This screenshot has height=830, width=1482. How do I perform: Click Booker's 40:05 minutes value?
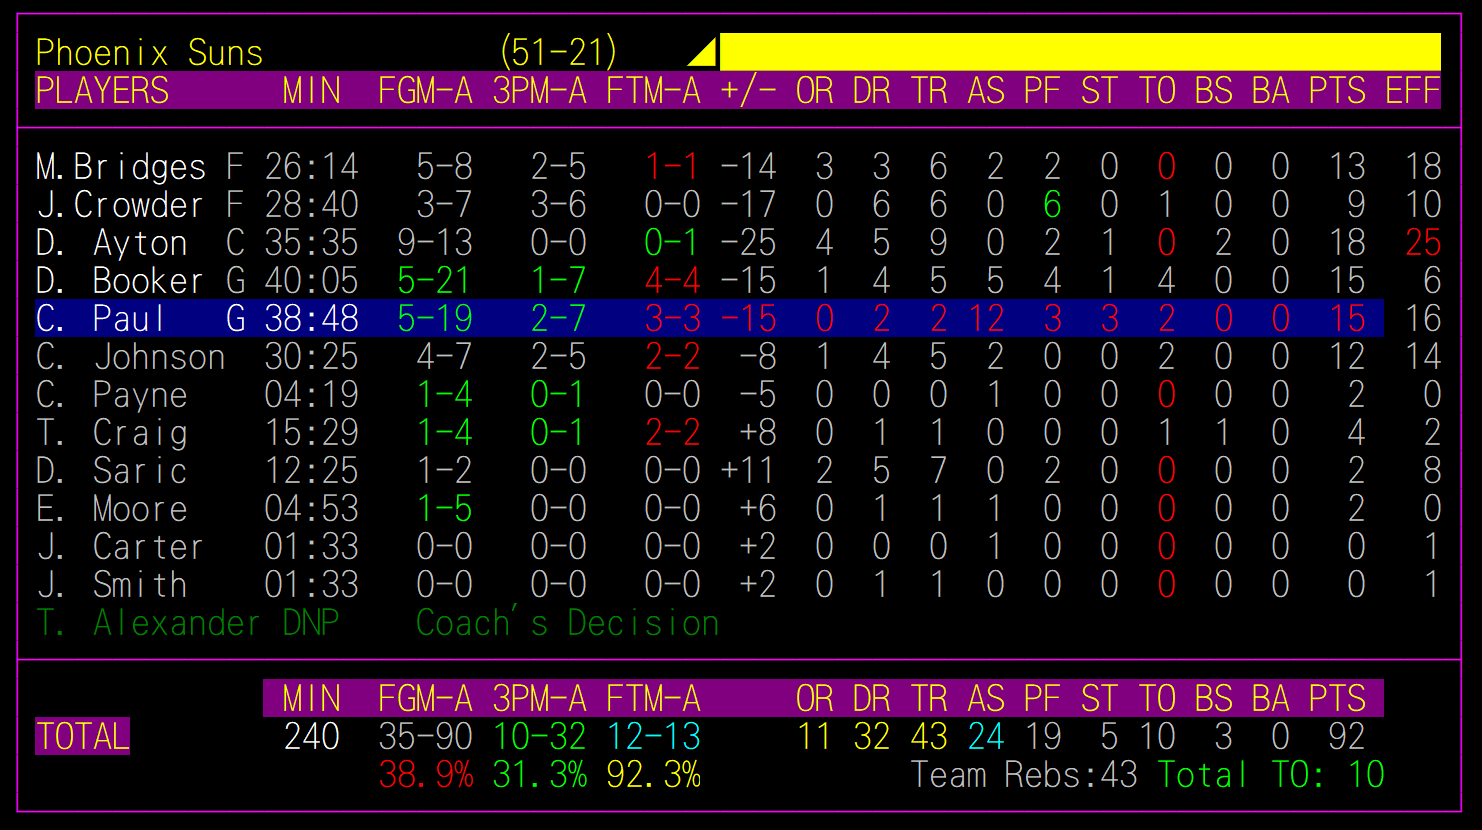[x=312, y=281]
